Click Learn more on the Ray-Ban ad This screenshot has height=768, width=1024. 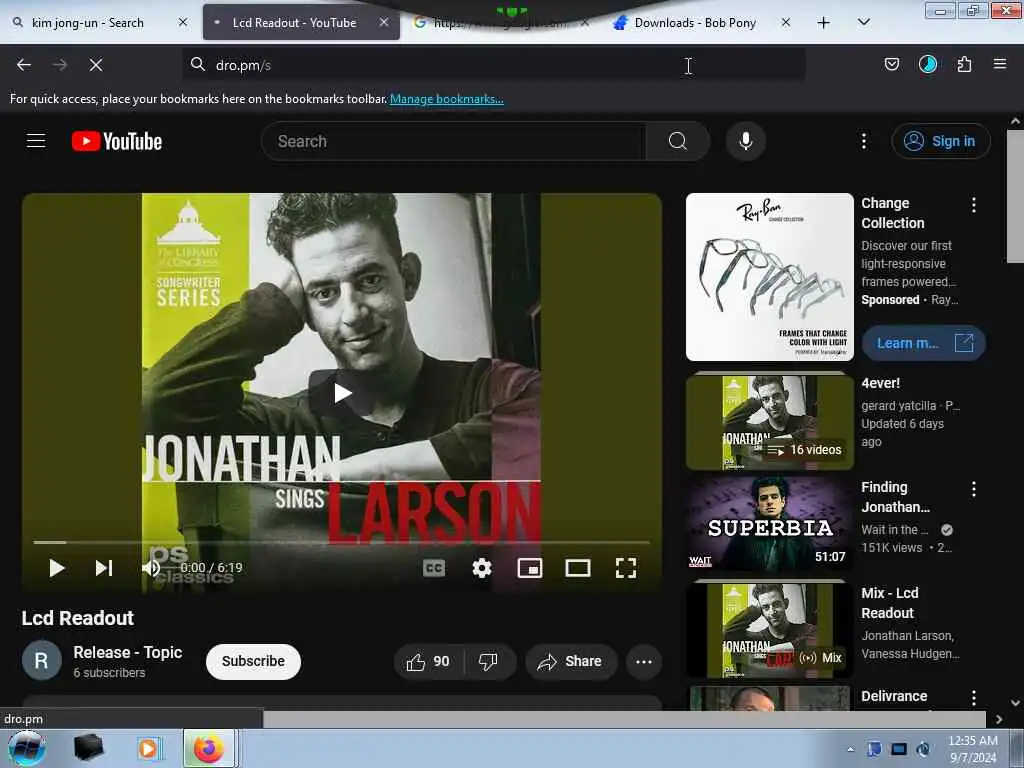tap(923, 343)
